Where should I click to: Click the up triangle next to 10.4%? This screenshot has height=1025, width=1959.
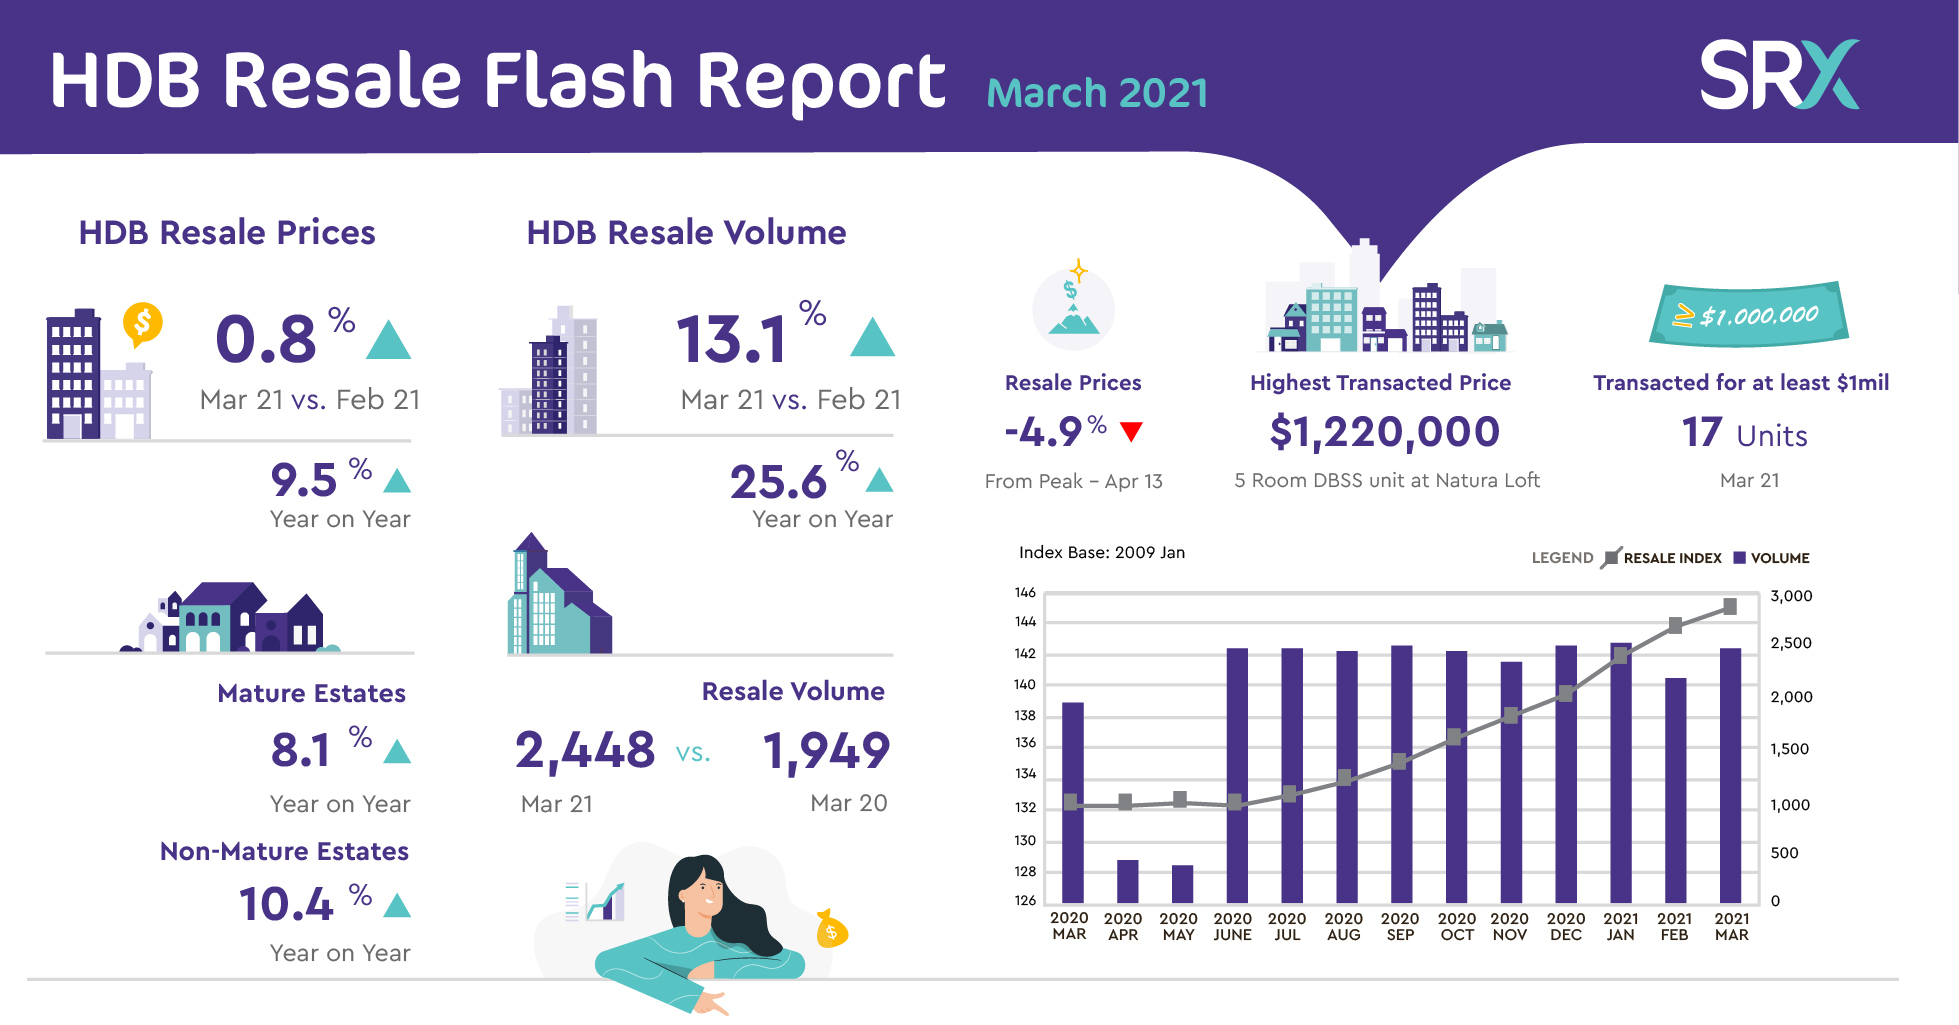coord(398,907)
